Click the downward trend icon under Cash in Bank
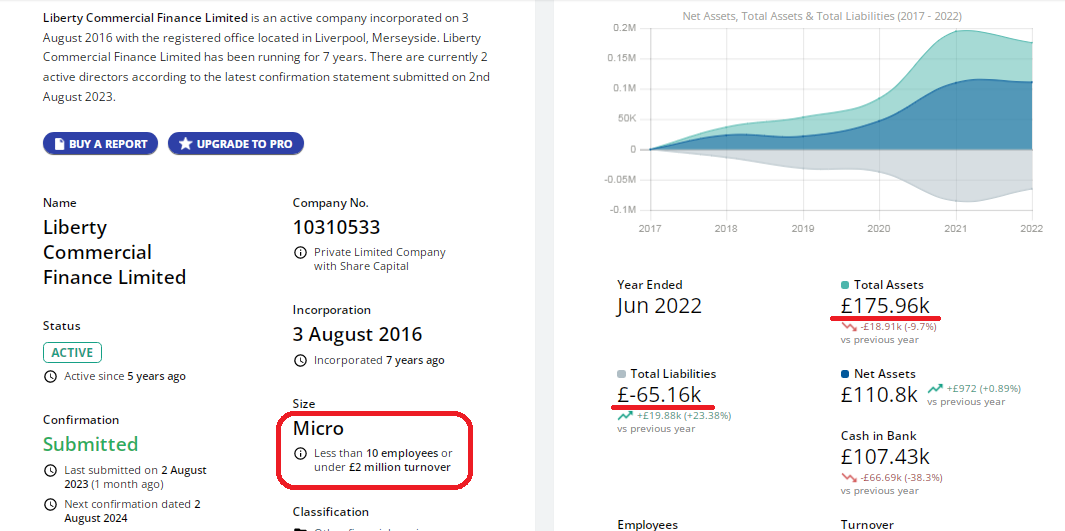The image size is (1065, 531). point(849,477)
